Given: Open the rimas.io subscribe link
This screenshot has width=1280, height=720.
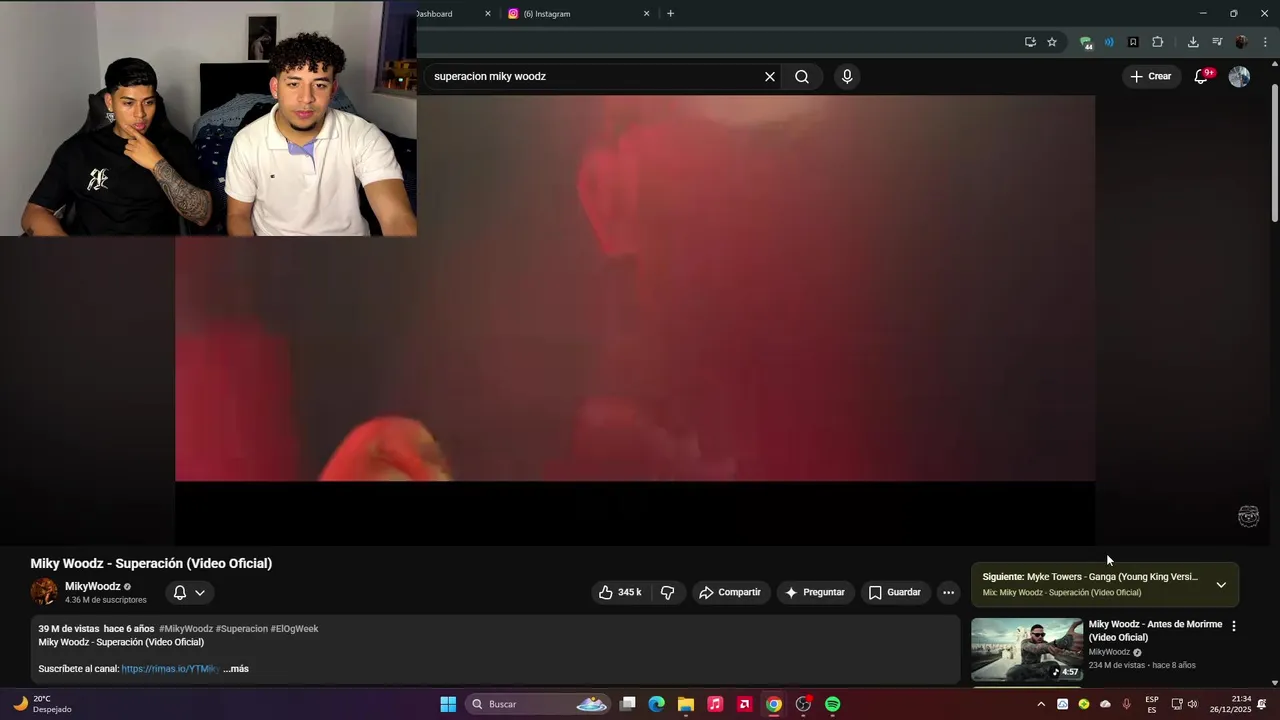Looking at the screenshot, I should coord(170,668).
